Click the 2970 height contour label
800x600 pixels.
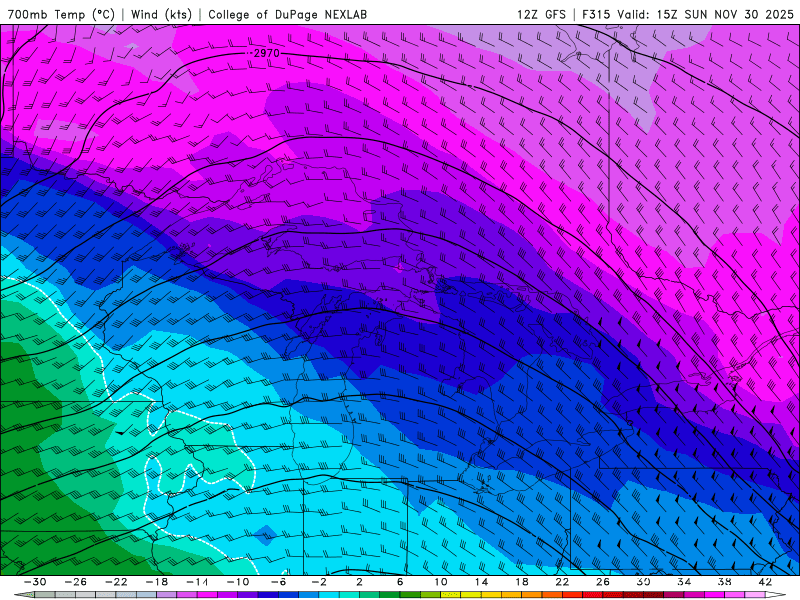[x=266, y=53]
